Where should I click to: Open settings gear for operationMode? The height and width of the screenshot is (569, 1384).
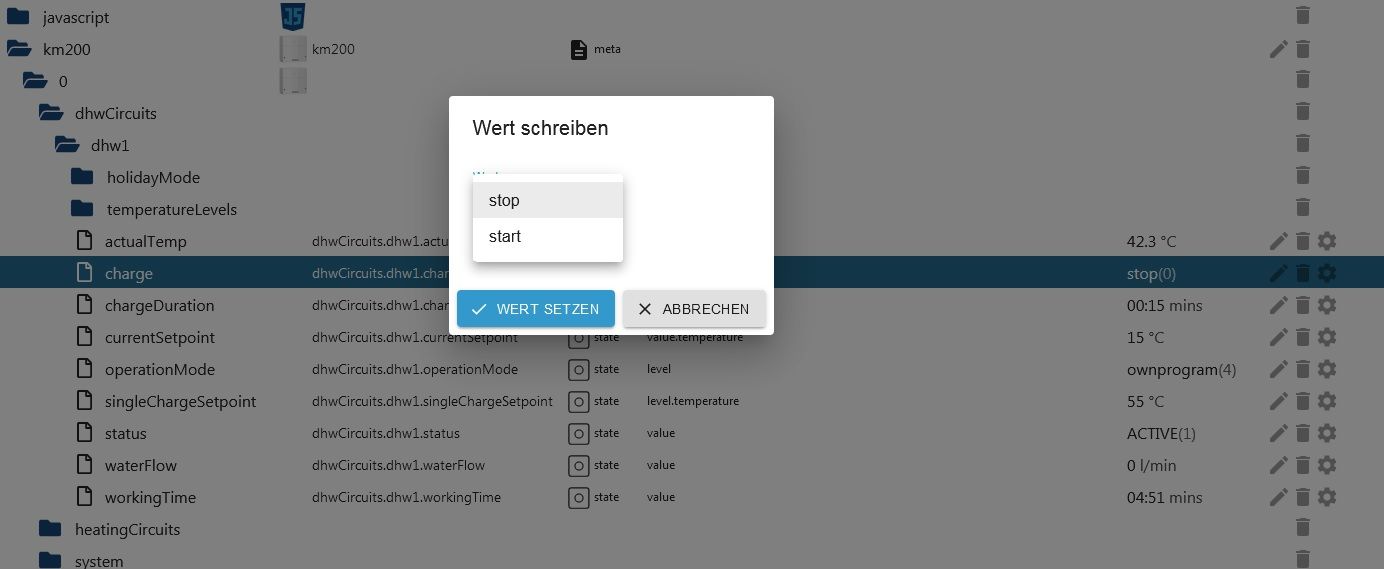tap(1327, 369)
